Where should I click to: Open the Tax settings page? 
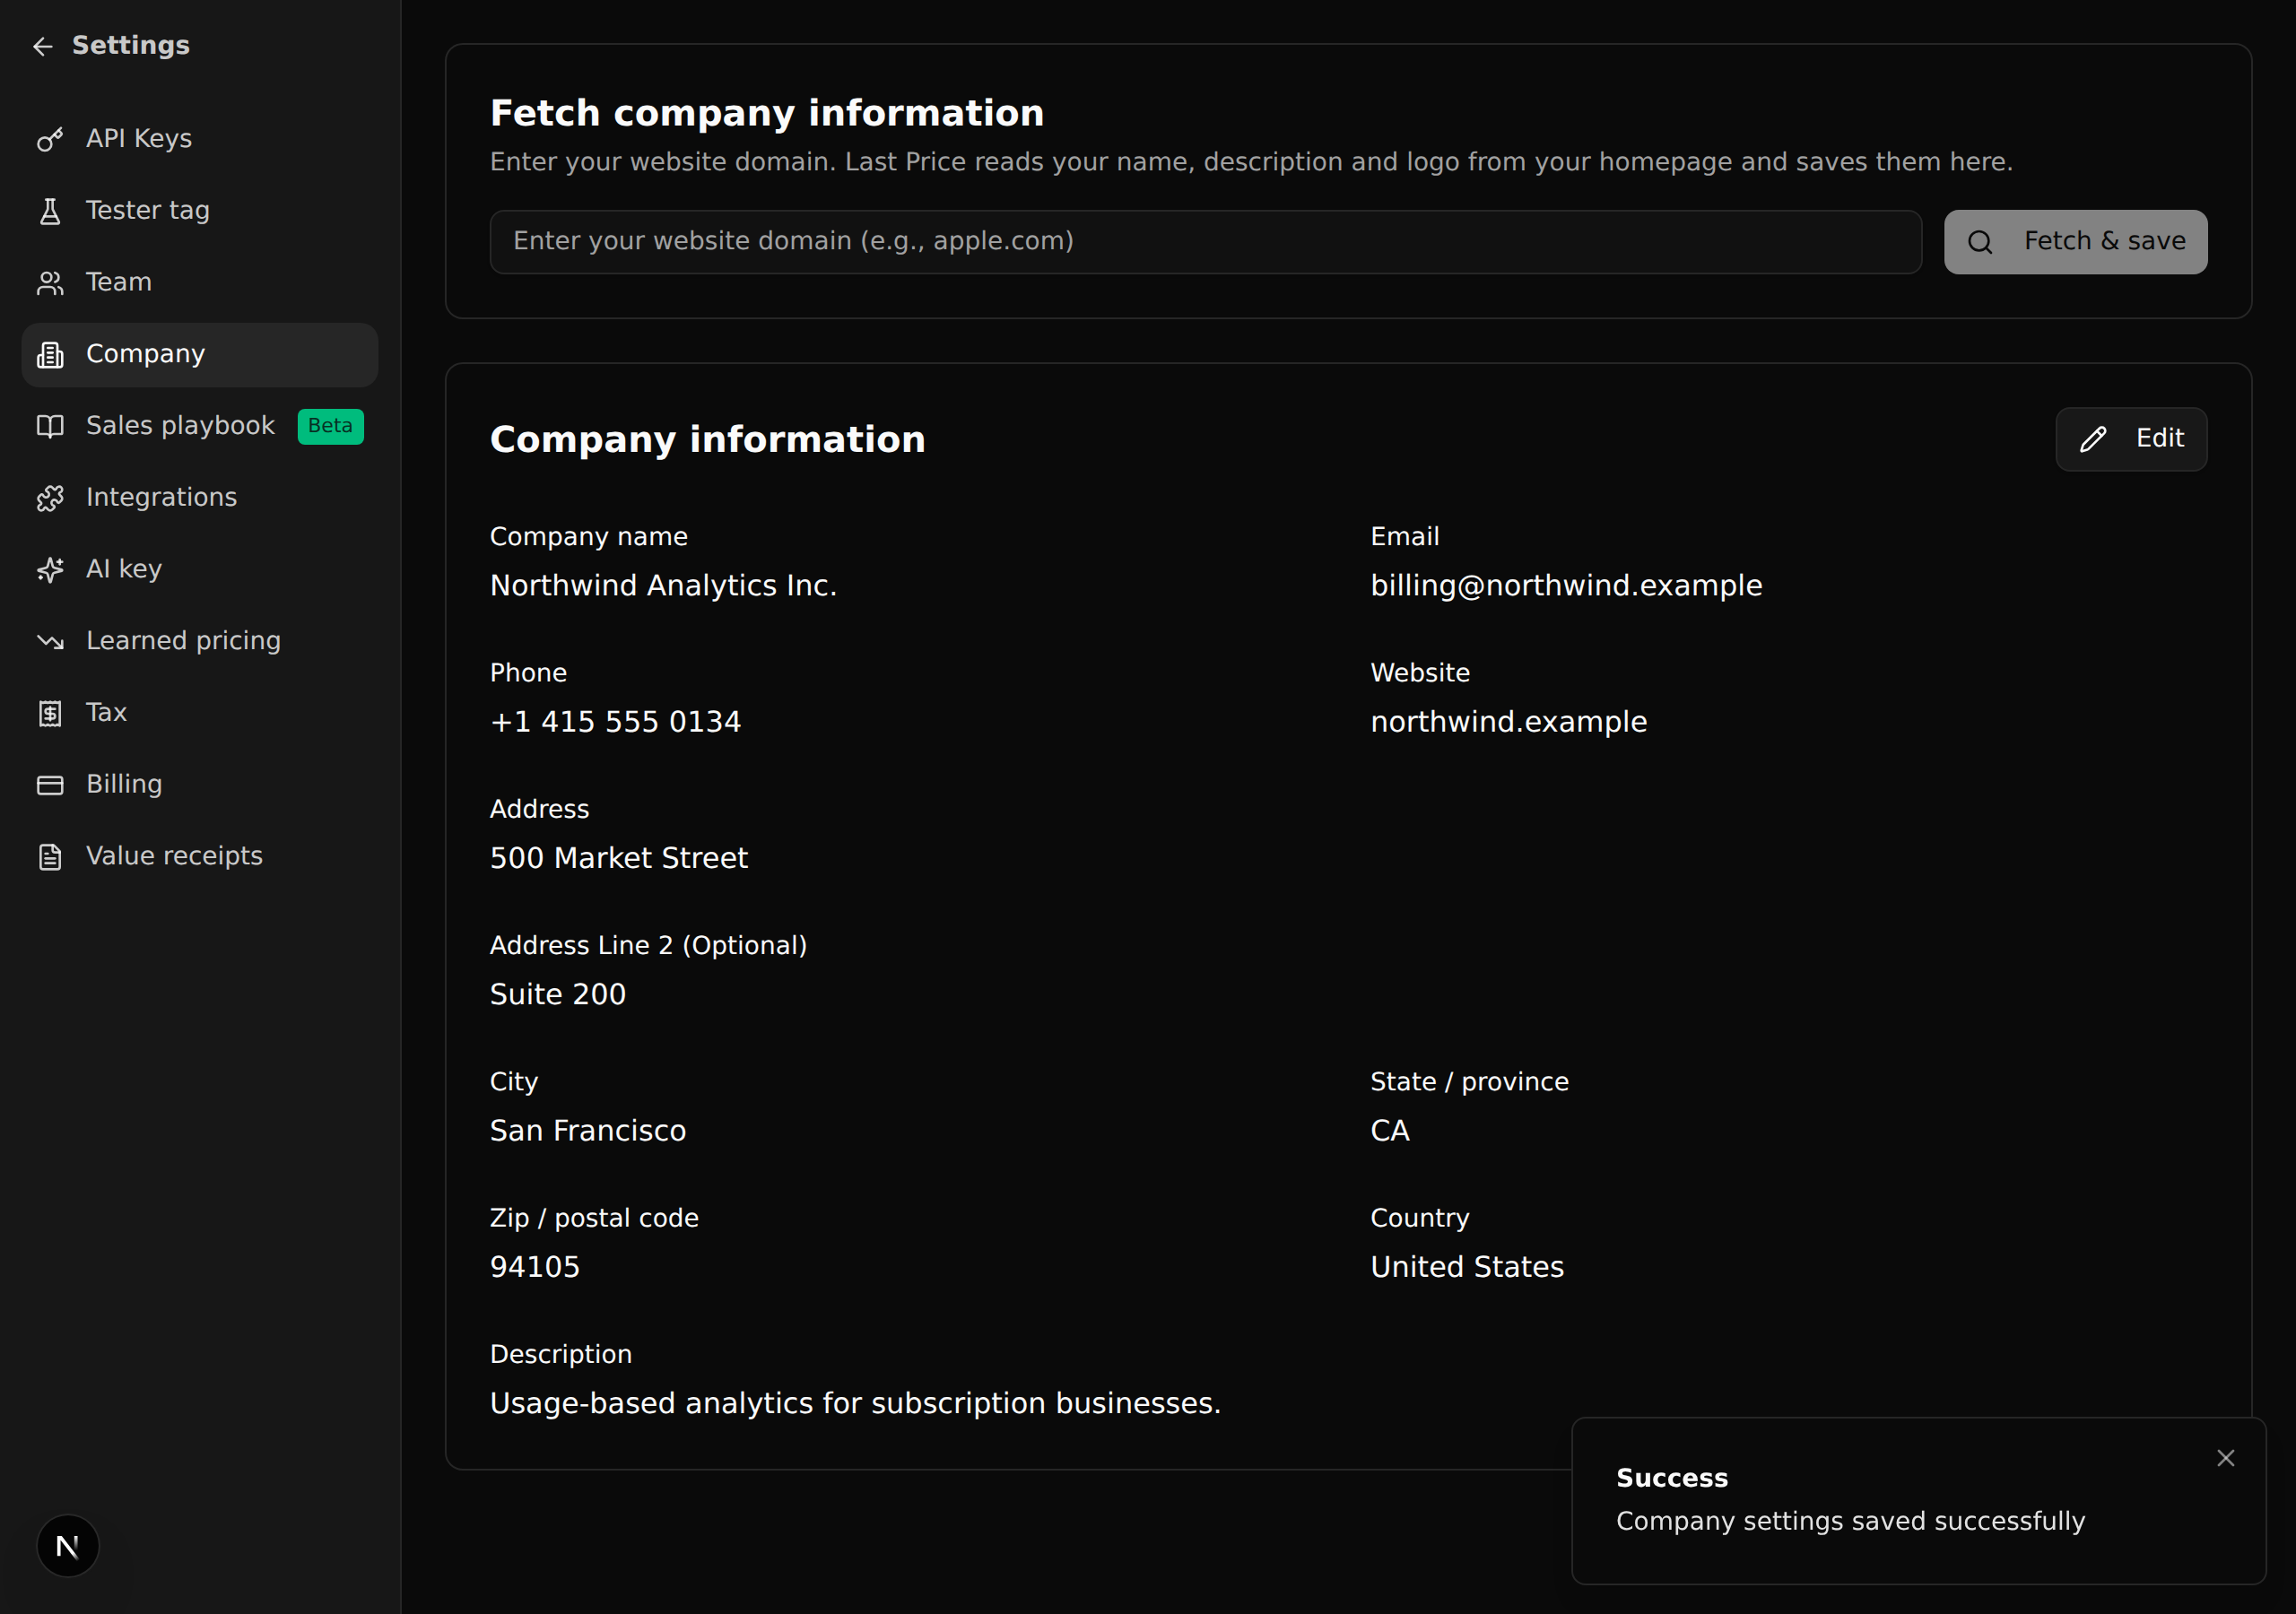[x=200, y=713]
